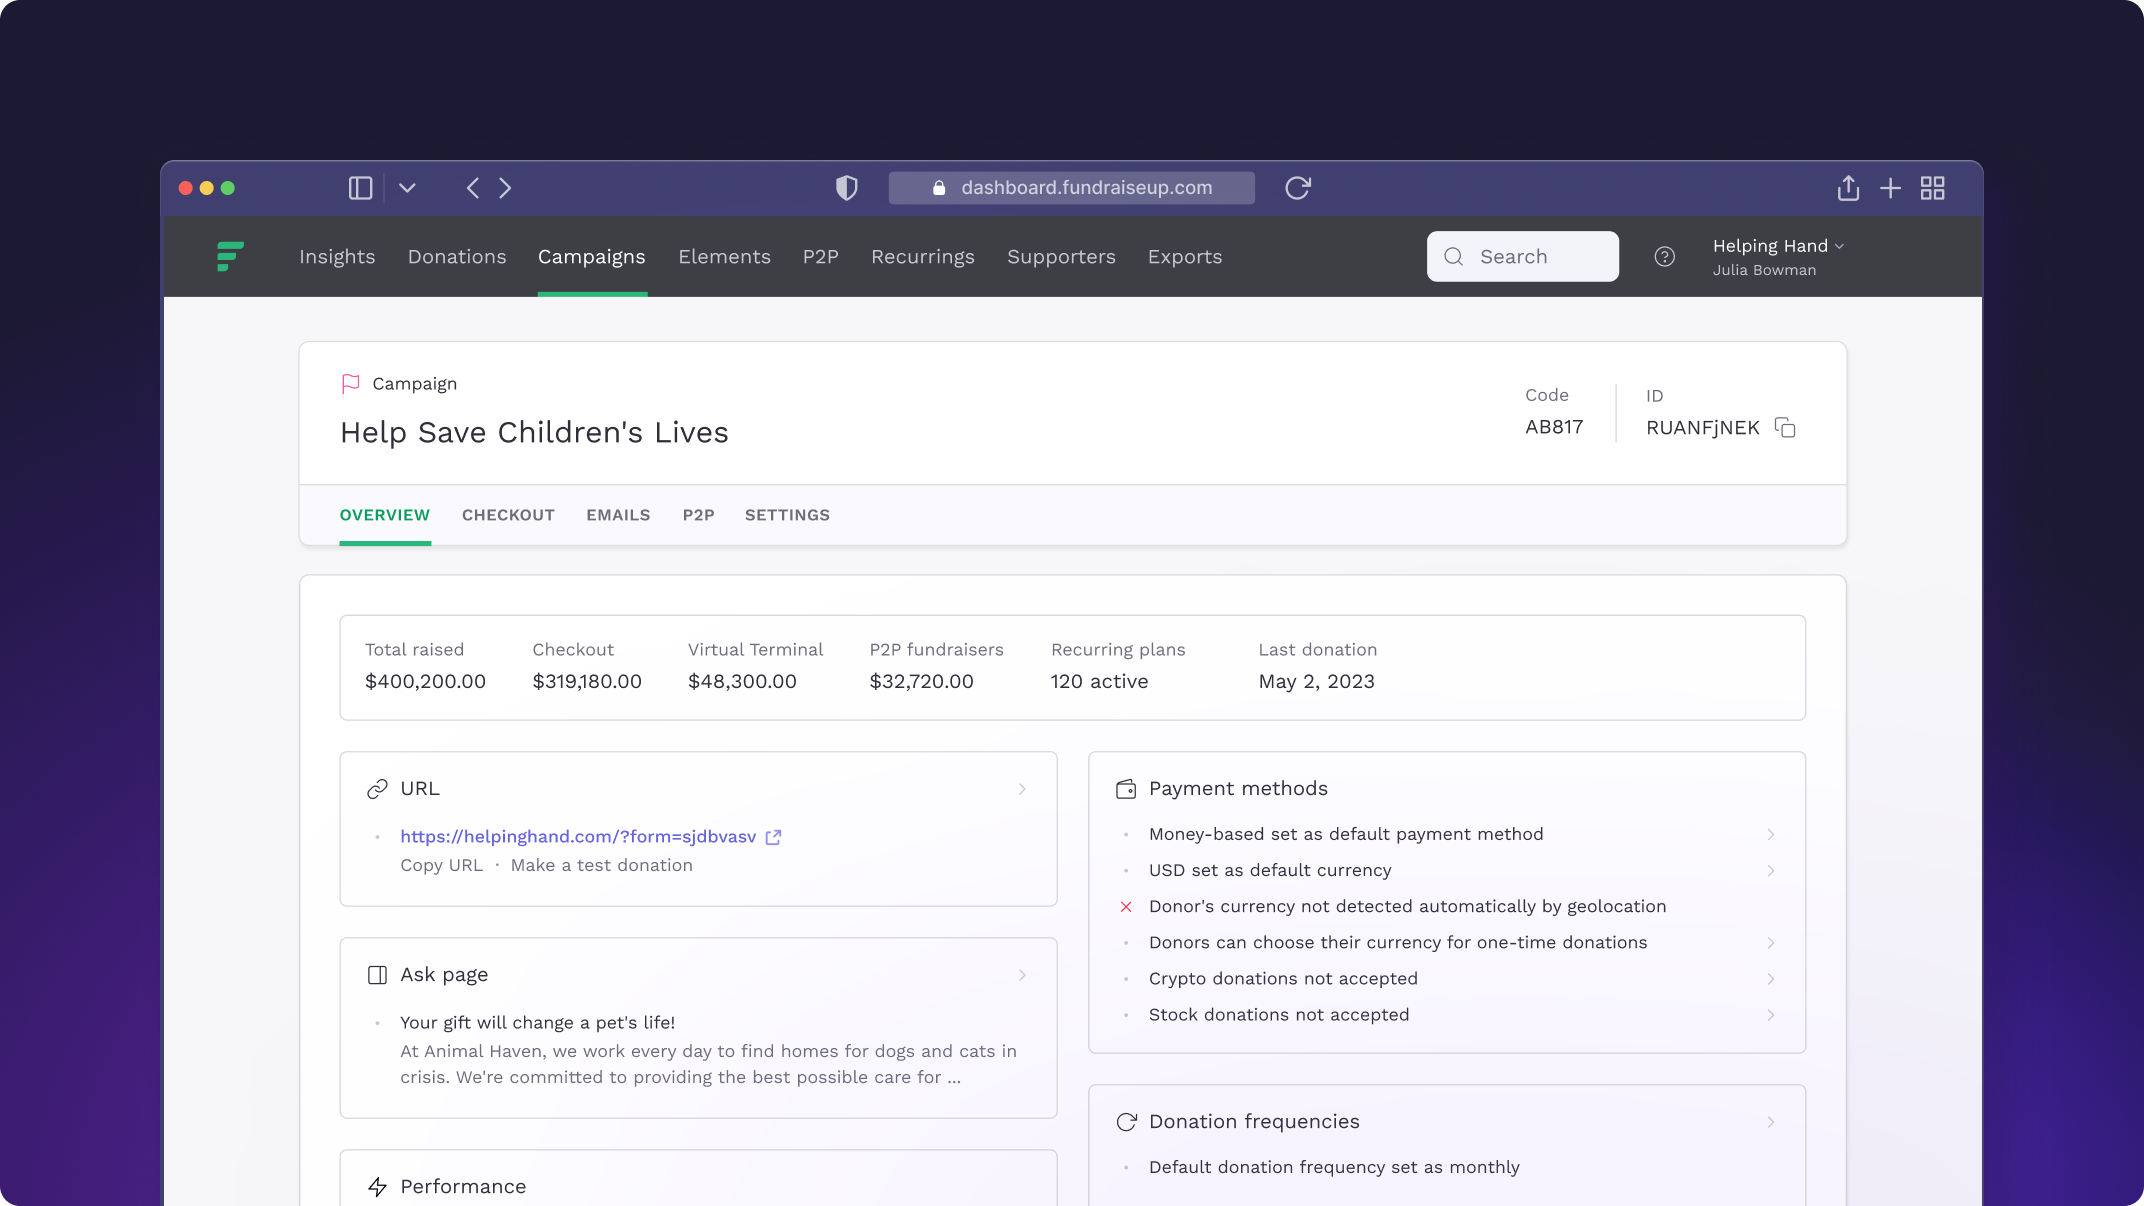Toggle the browser sidebar icon
The image size is (2144, 1206).
click(x=360, y=188)
